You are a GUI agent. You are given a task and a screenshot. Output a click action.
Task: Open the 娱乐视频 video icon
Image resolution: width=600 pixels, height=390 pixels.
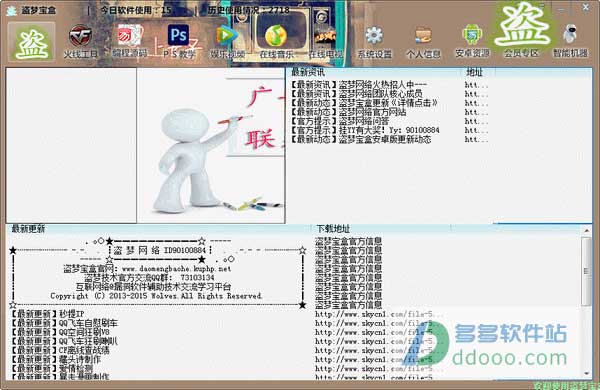pos(227,42)
